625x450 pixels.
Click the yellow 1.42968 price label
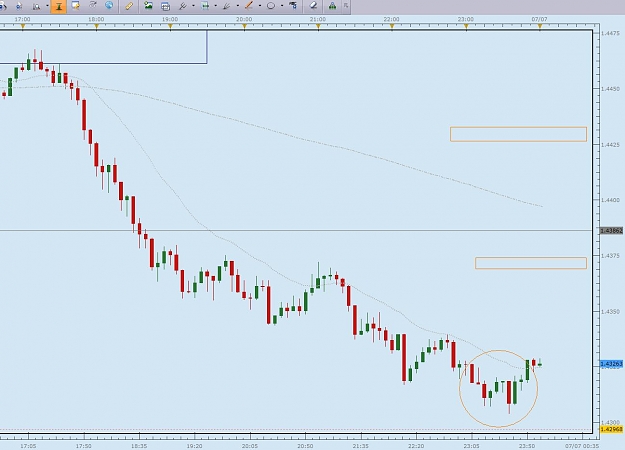611,429
